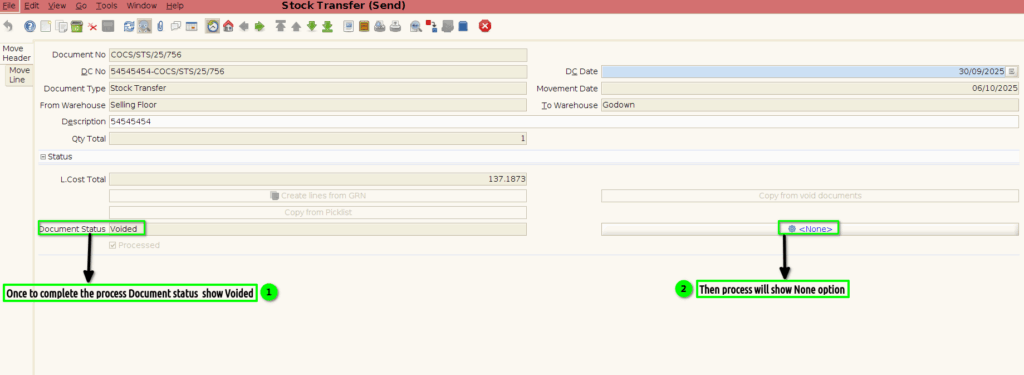Open the Help menu
This screenshot has height=375, width=1024.
[174, 5]
